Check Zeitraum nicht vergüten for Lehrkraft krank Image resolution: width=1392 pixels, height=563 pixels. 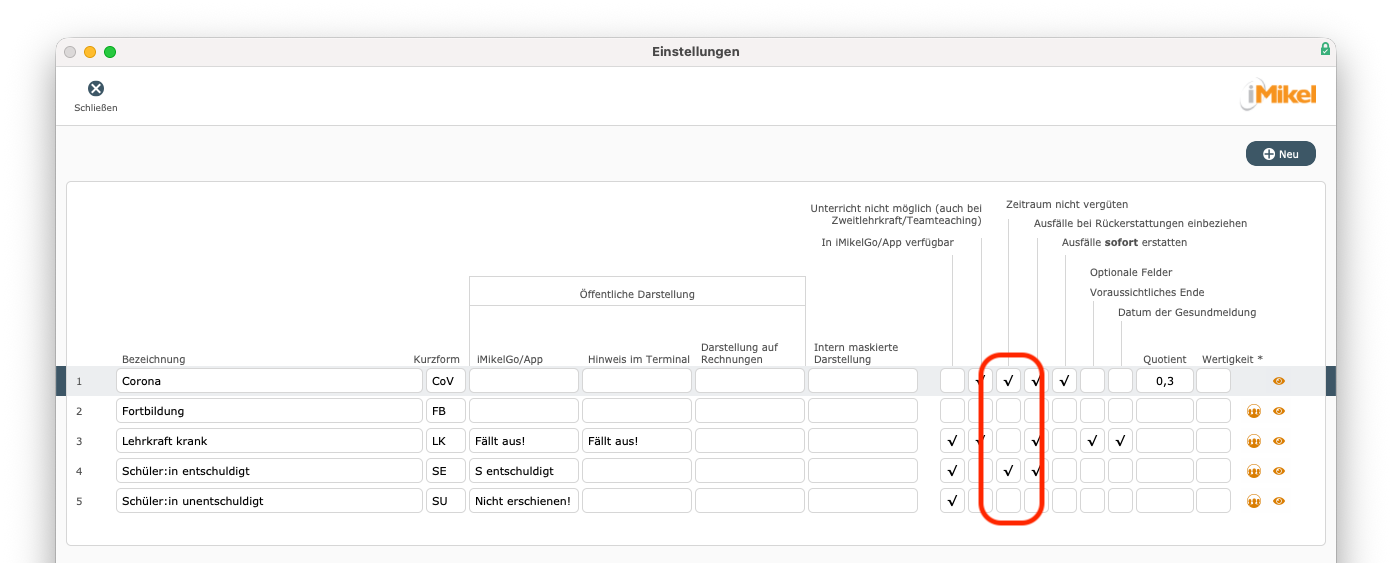point(1008,441)
